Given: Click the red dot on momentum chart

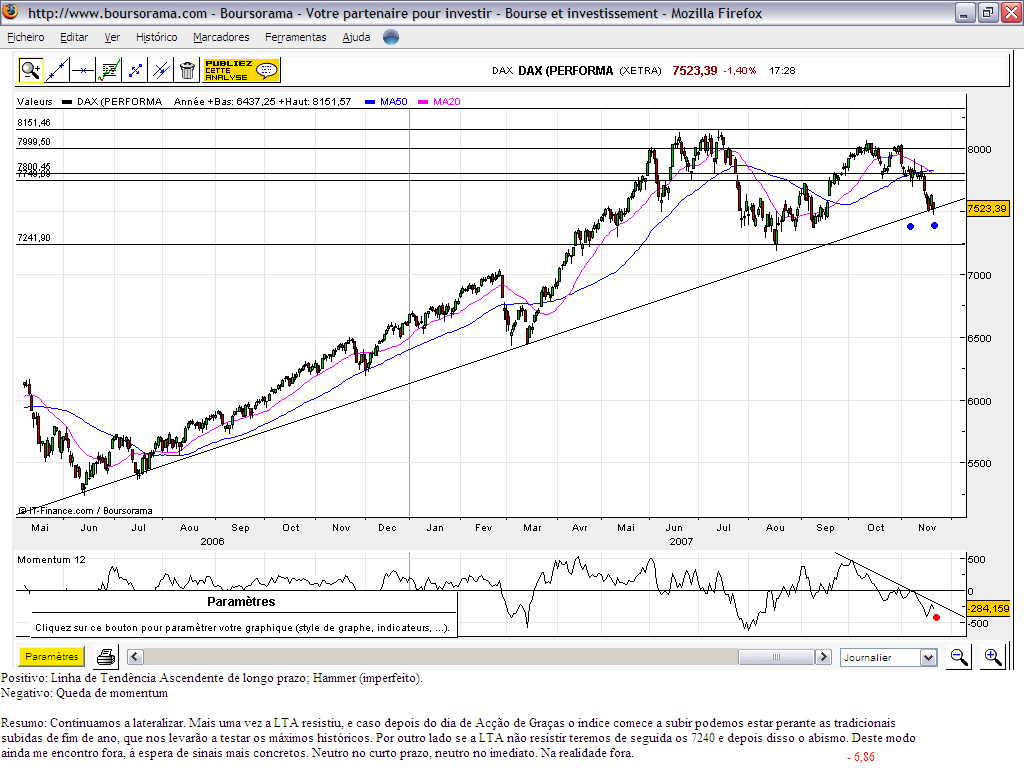Looking at the screenshot, I should [936, 617].
